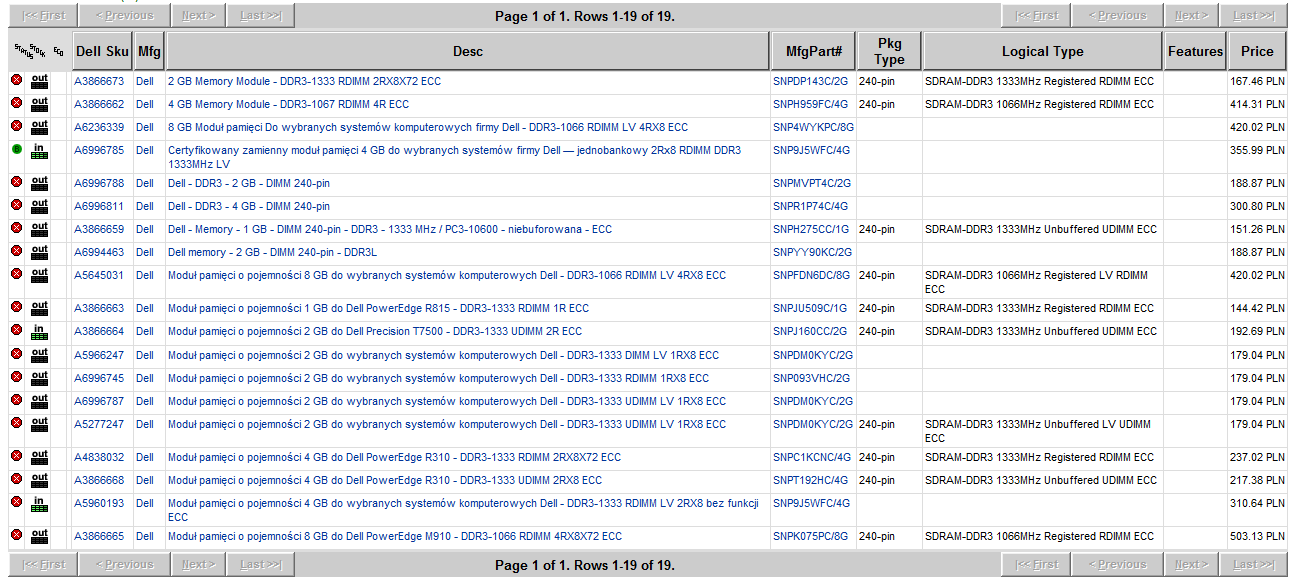Open the SKU link A3866665
Viewport: 1293px width, 581px height.
point(99,536)
